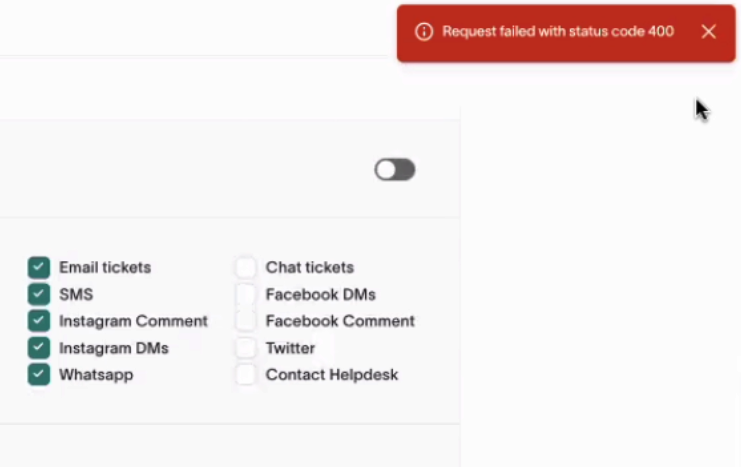Viewport: 741px width, 467px height.
Task: Click the 'Chat tickets' label text
Action: 310,268
